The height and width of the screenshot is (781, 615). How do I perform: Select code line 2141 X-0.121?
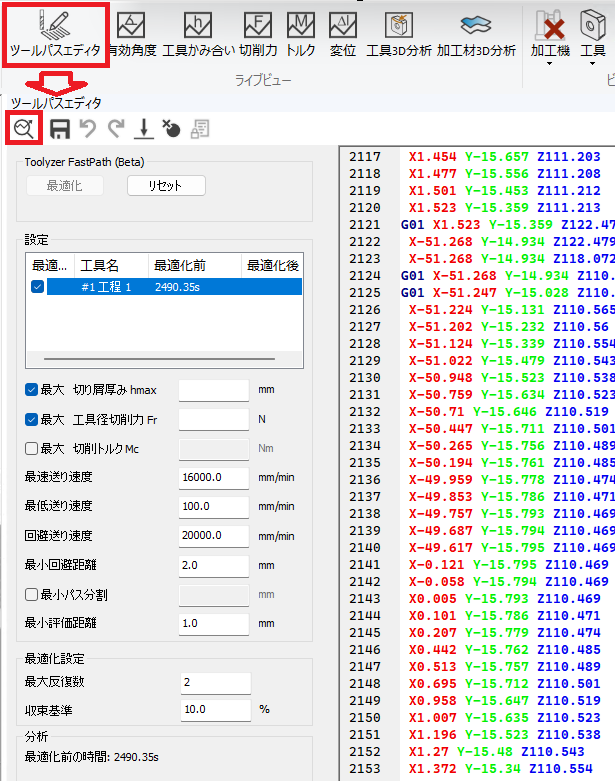pos(508,564)
